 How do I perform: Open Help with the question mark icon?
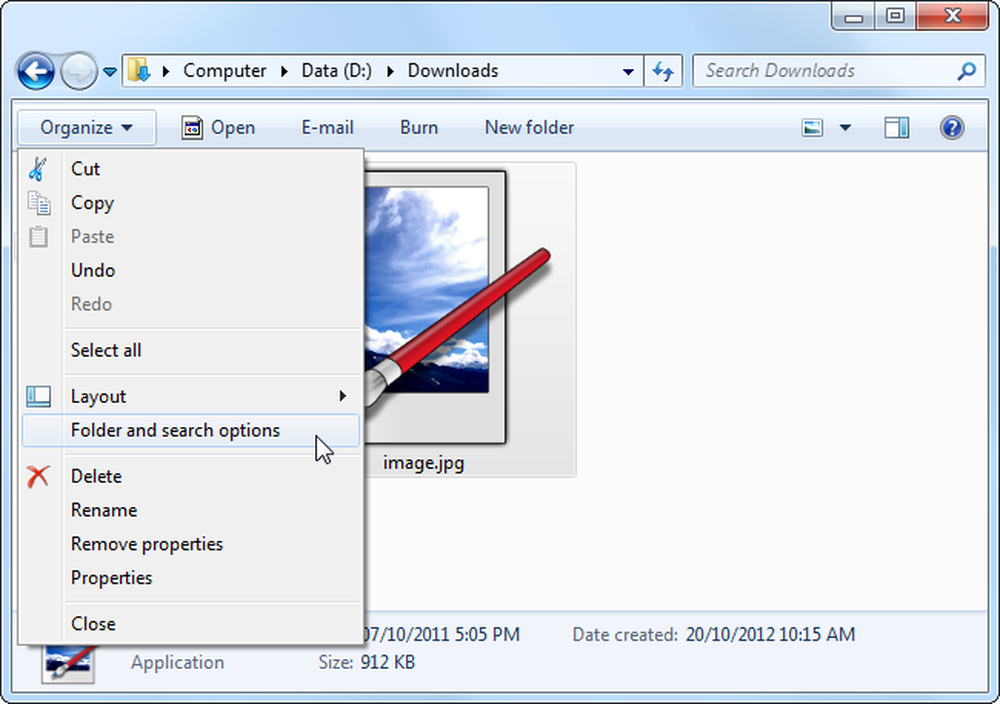tap(952, 128)
